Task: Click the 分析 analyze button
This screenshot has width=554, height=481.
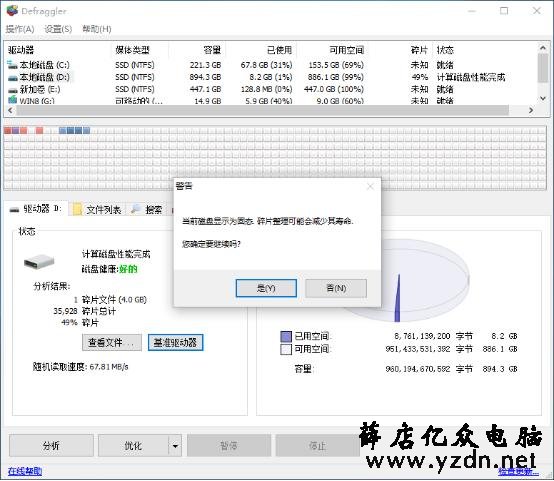Action: point(51,445)
